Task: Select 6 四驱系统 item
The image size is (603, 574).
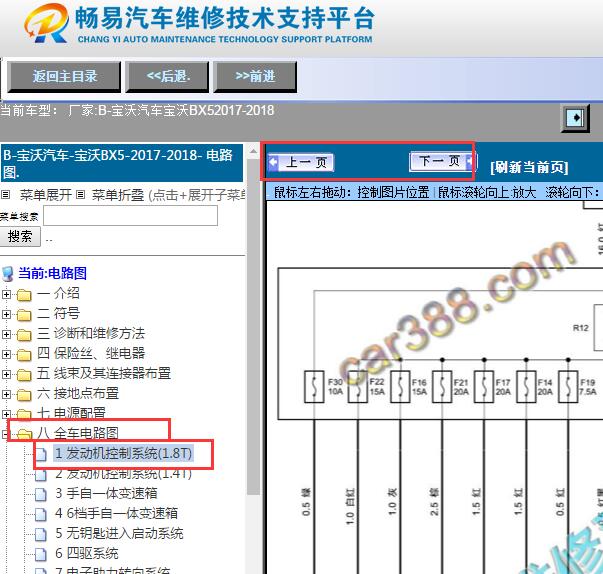Action: tap(87, 553)
